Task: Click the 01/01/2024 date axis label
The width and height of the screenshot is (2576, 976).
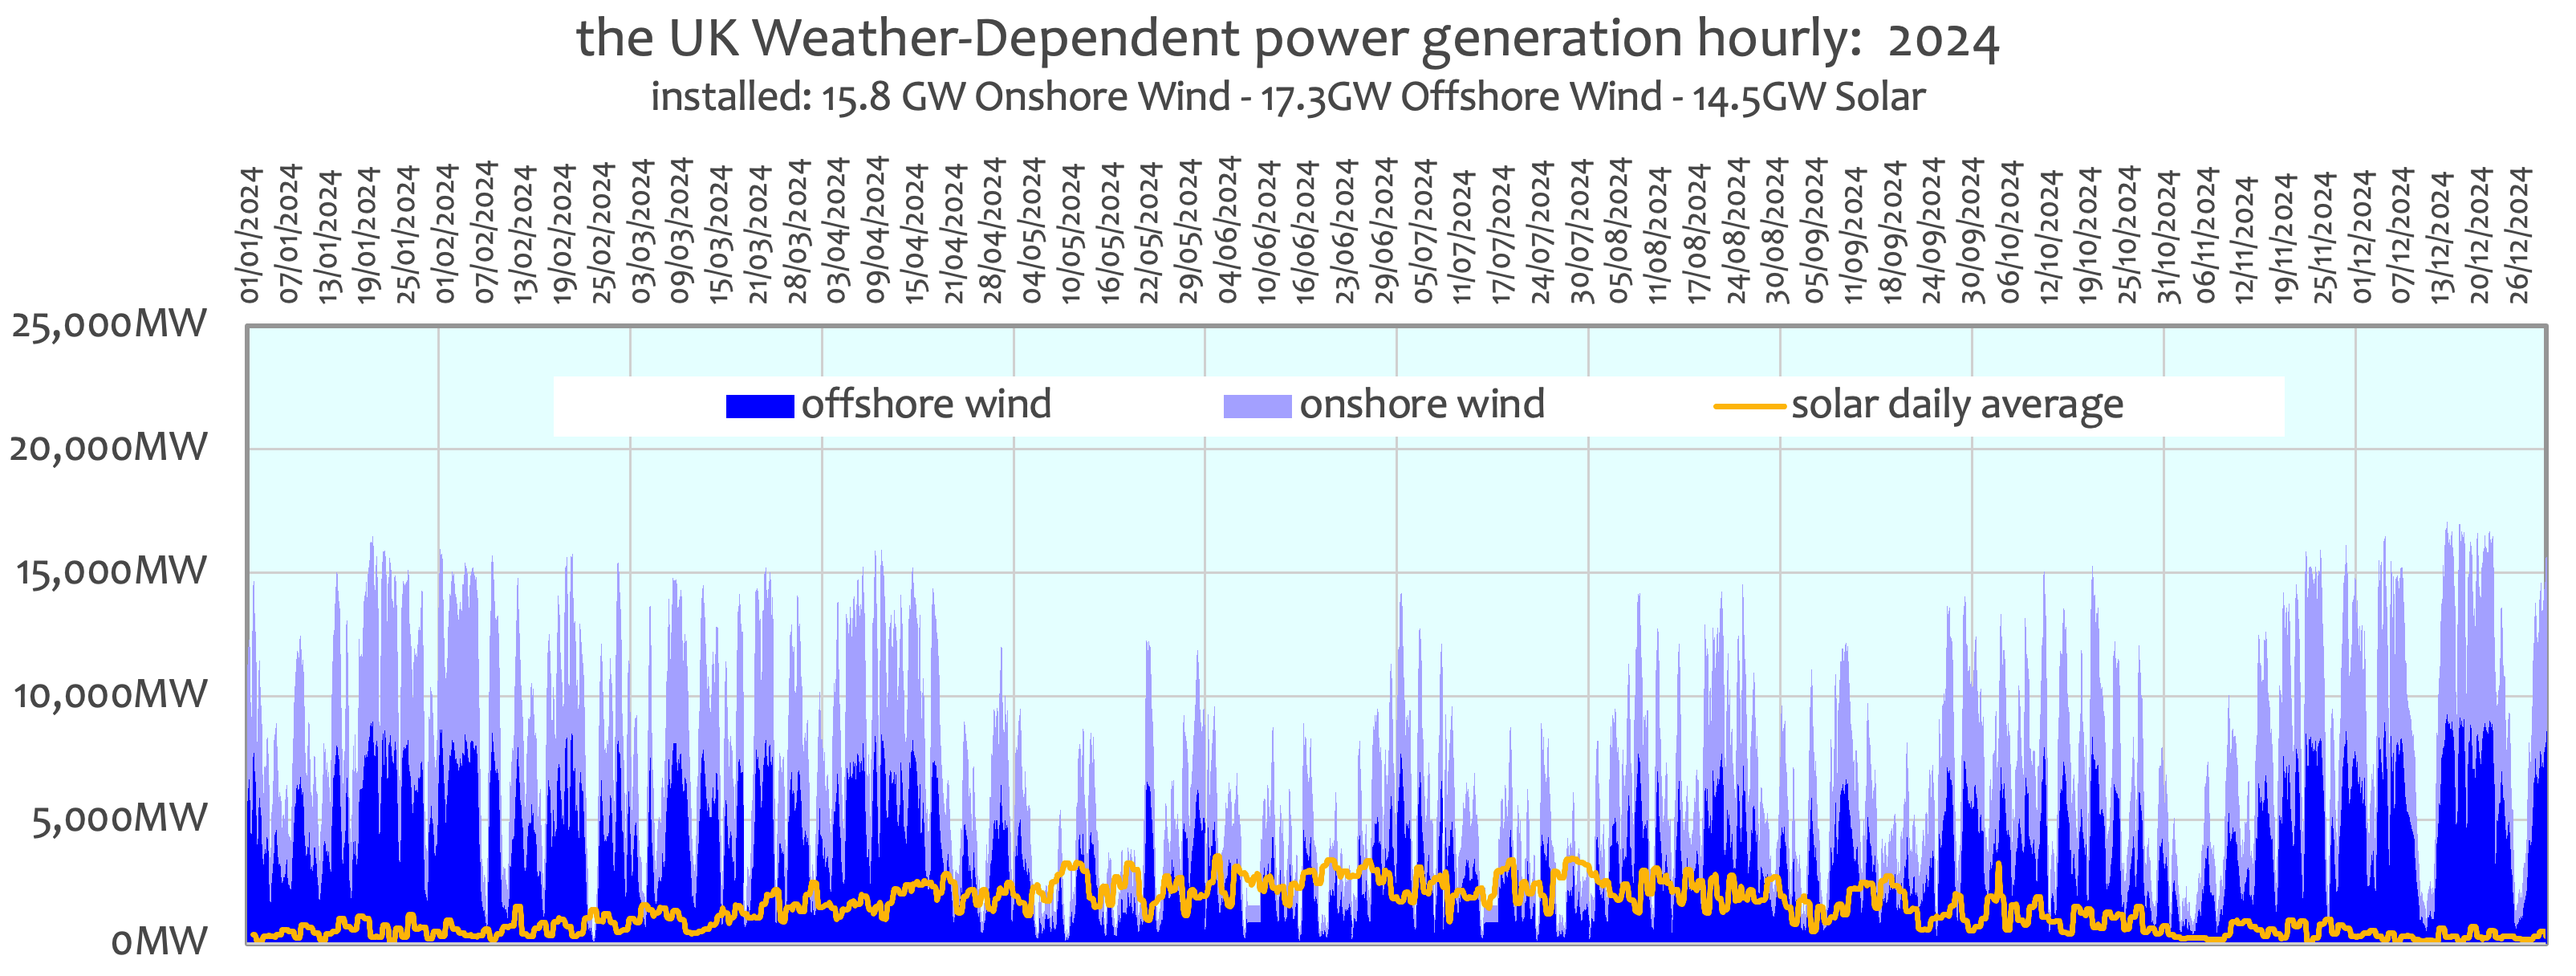Action: tap(250, 235)
